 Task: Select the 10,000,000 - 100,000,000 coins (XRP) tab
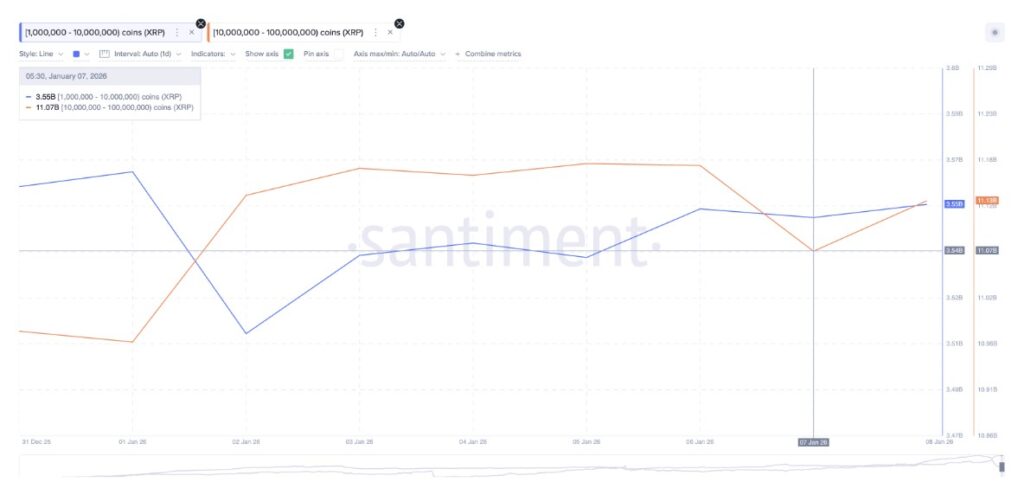click(290, 32)
